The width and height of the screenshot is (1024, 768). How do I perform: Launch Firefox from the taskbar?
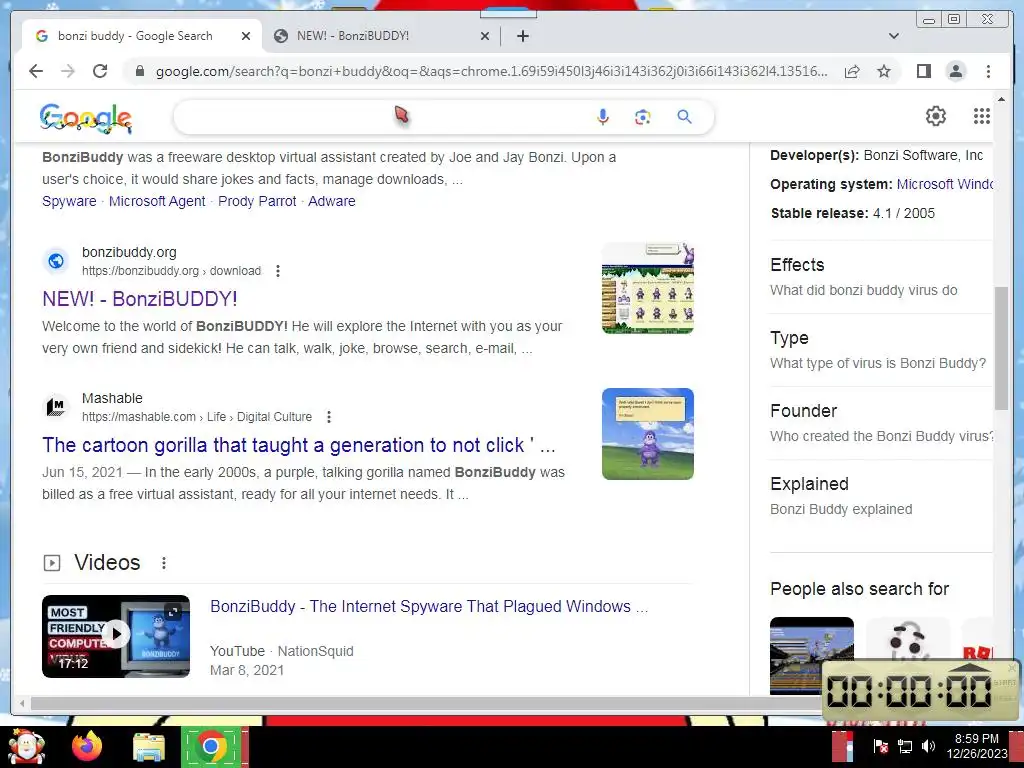pos(87,746)
